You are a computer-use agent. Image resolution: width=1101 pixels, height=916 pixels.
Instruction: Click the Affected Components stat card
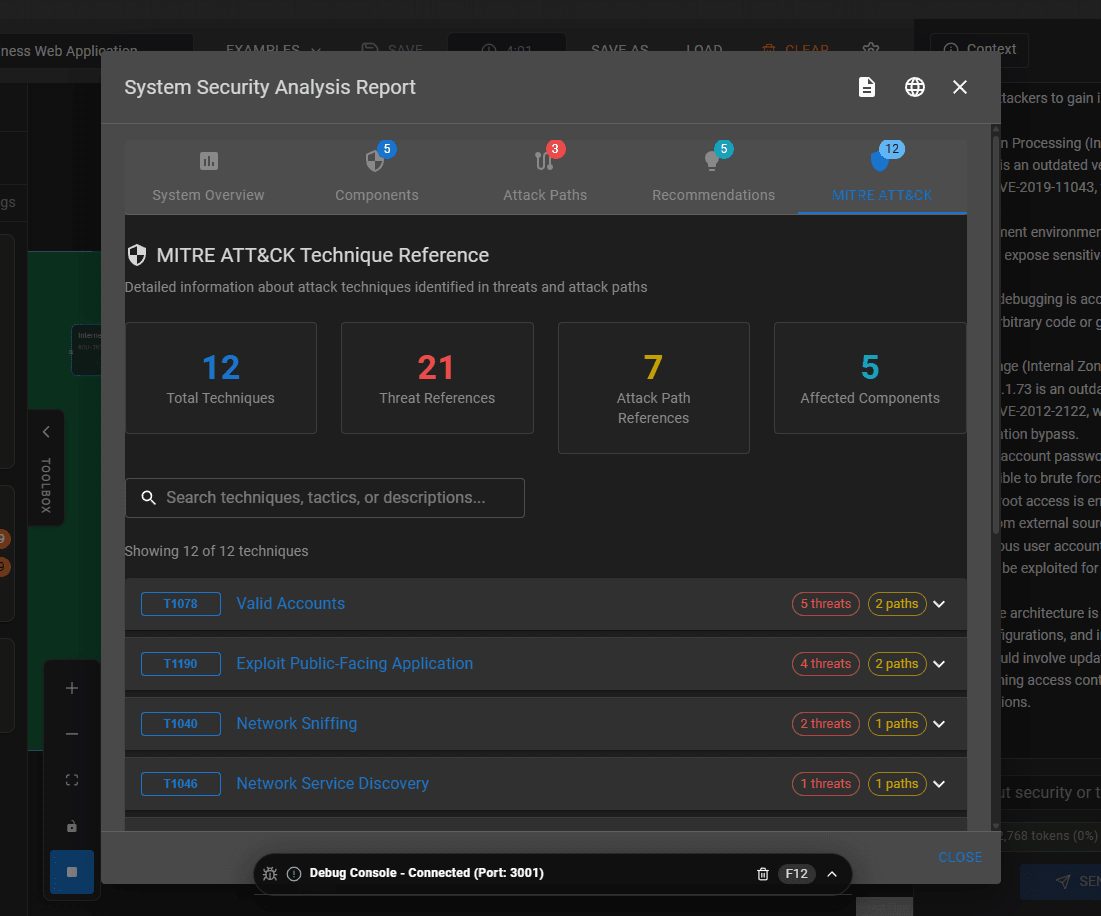(x=870, y=378)
